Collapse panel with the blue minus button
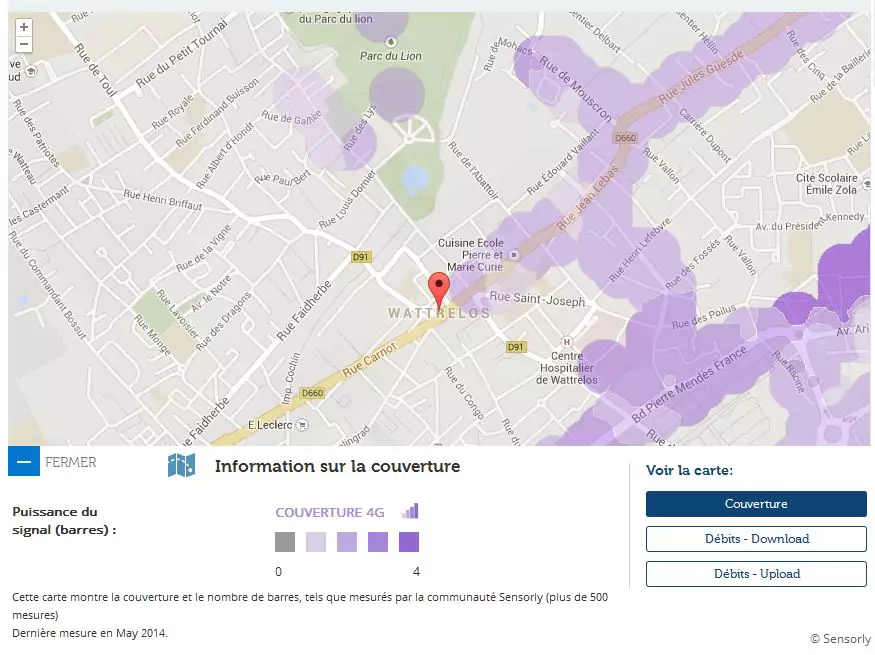The image size is (875, 655). pos(23,462)
